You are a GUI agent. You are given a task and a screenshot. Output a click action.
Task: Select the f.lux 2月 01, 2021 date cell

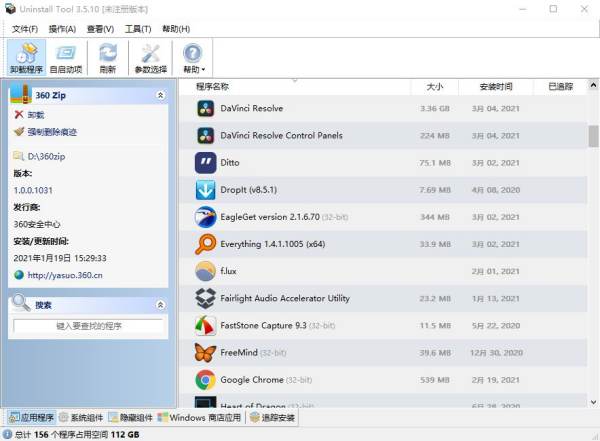(496, 272)
